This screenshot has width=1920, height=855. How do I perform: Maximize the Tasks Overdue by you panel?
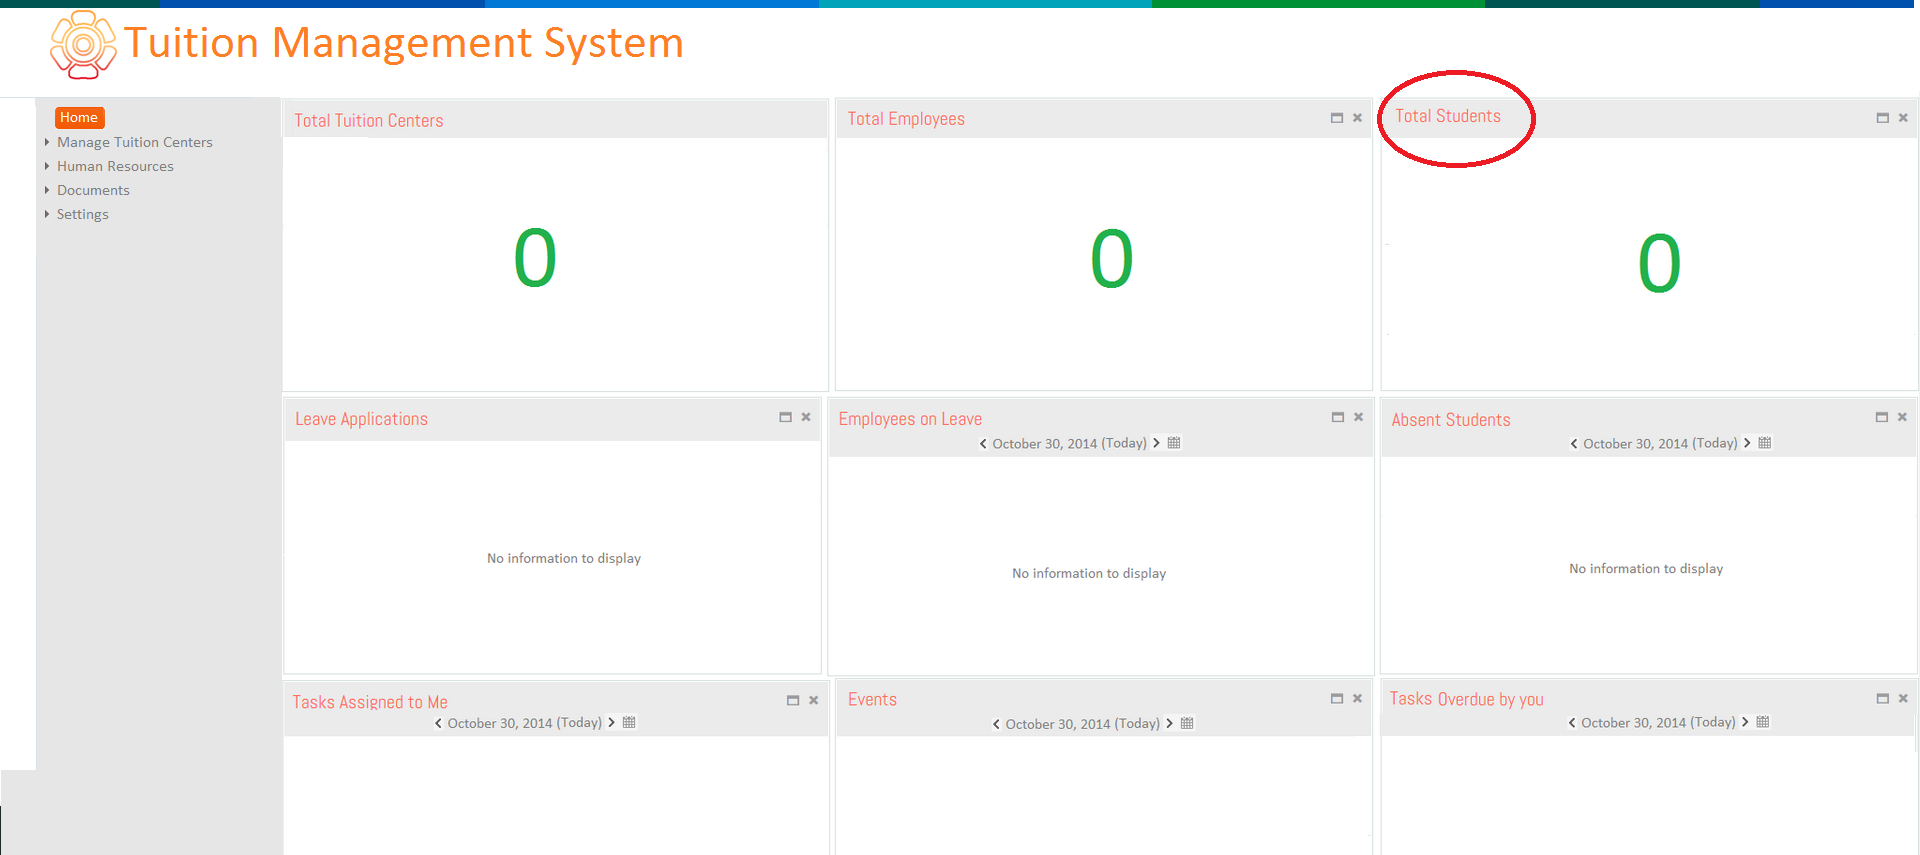1883,699
